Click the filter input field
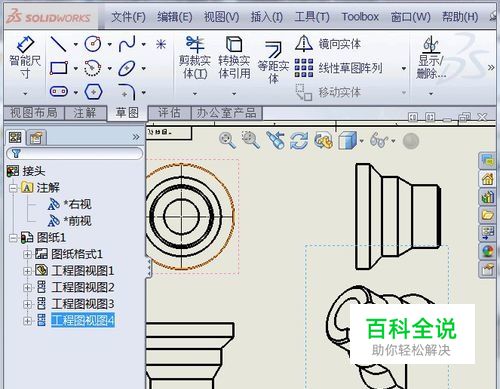The height and width of the screenshot is (389, 500). pyautogui.click(x=75, y=153)
